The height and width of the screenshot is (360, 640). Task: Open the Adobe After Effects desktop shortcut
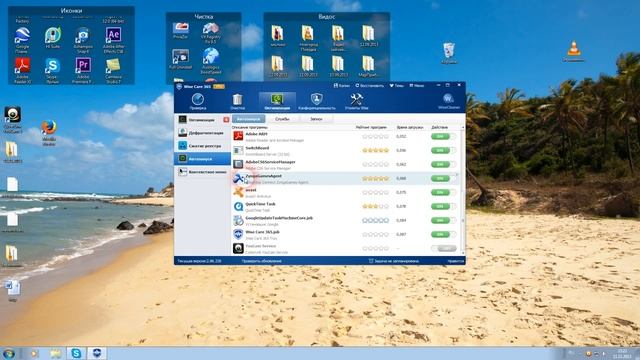coord(113,40)
